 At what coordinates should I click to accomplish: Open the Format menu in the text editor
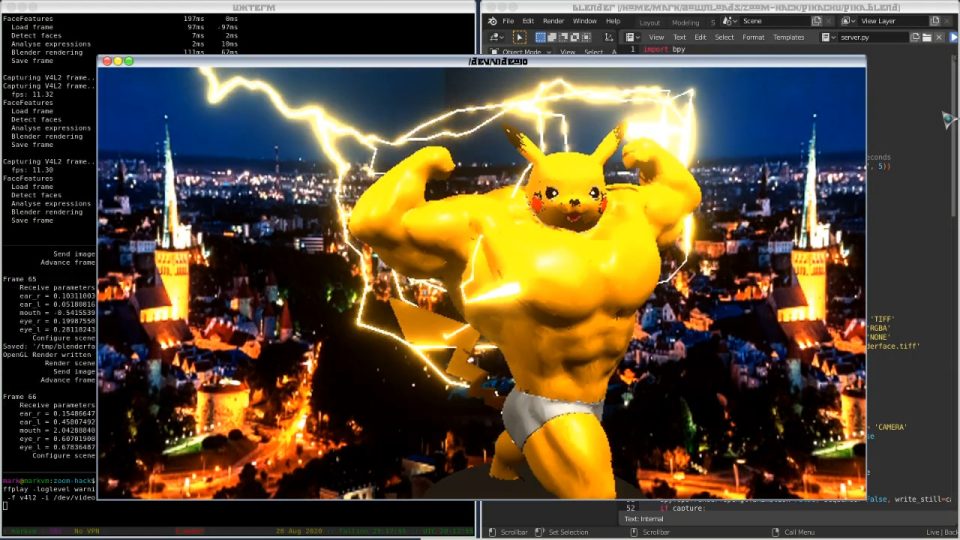click(753, 37)
